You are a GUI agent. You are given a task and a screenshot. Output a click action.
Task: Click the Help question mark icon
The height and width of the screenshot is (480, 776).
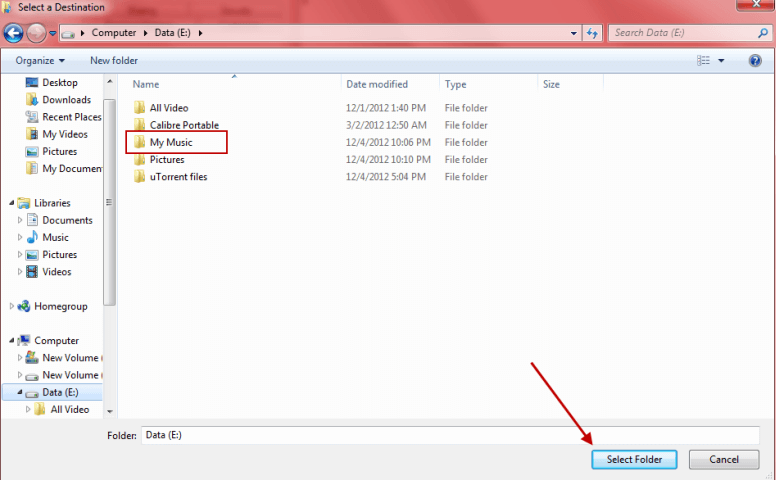coord(755,60)
